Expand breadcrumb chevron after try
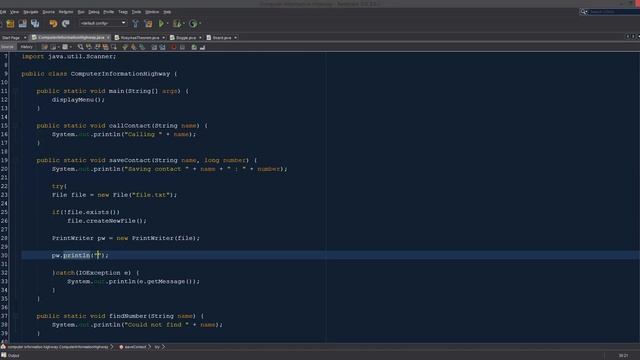 pyautogui.click(x=163, y=347)
